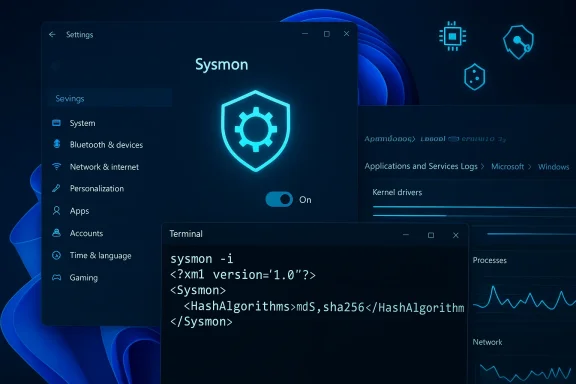Click the glowing CPU chip icon

point(453,36)
